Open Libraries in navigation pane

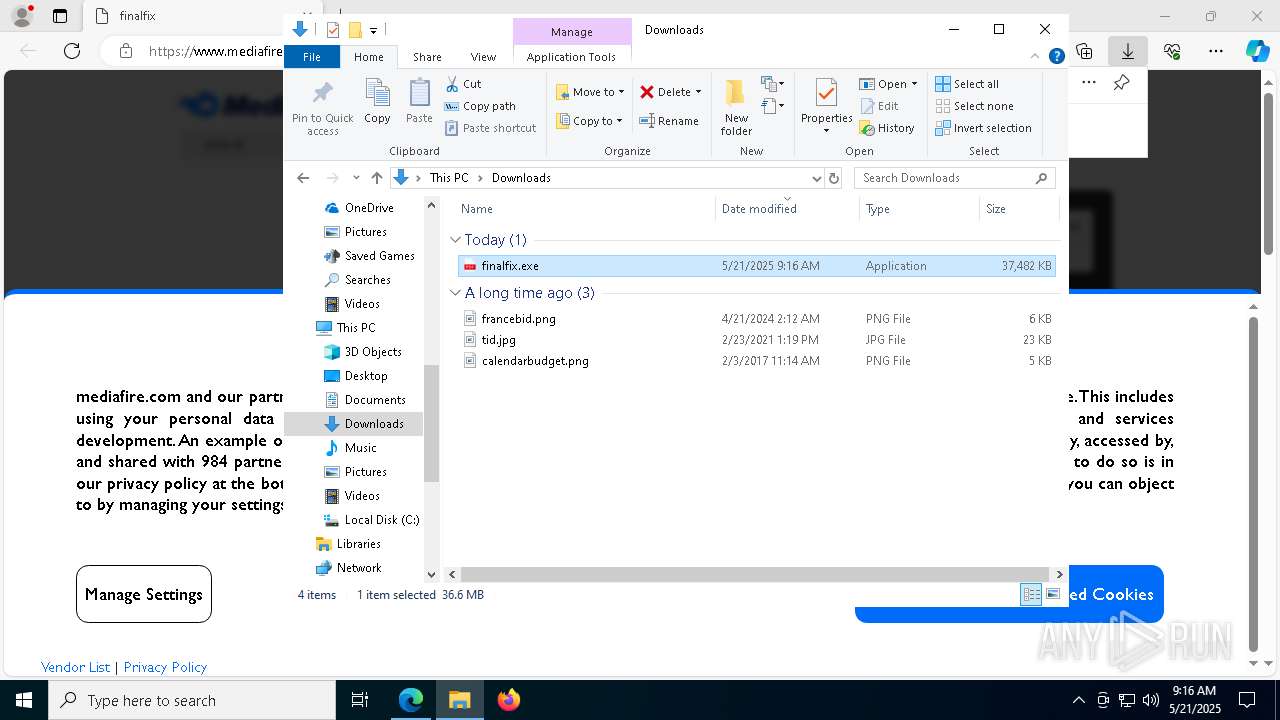click(x=348, y=544)
